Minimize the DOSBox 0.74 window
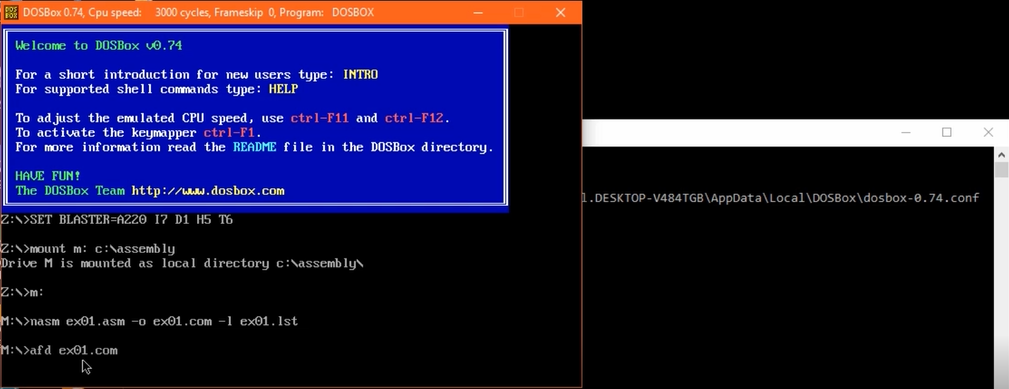The image size is (1009, 389). coord(477,12)
